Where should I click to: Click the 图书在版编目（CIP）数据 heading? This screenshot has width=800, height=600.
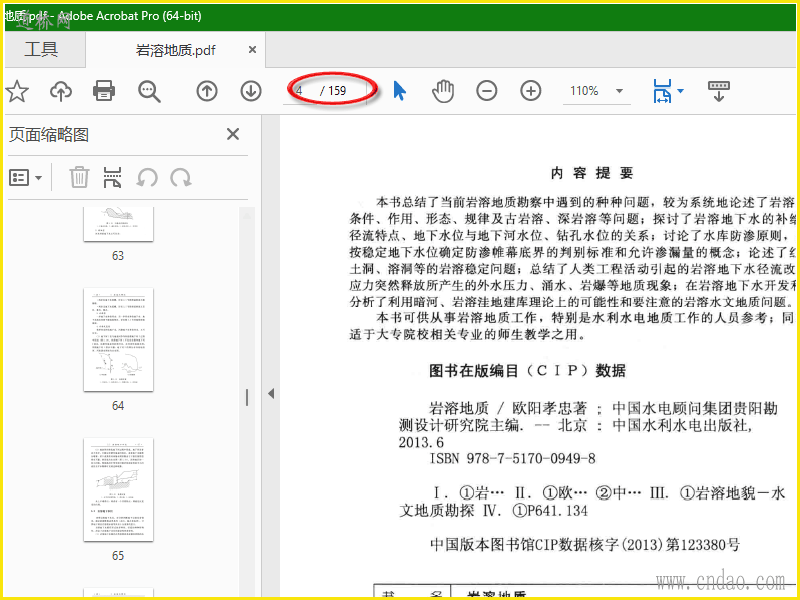(x=528, y=371)
